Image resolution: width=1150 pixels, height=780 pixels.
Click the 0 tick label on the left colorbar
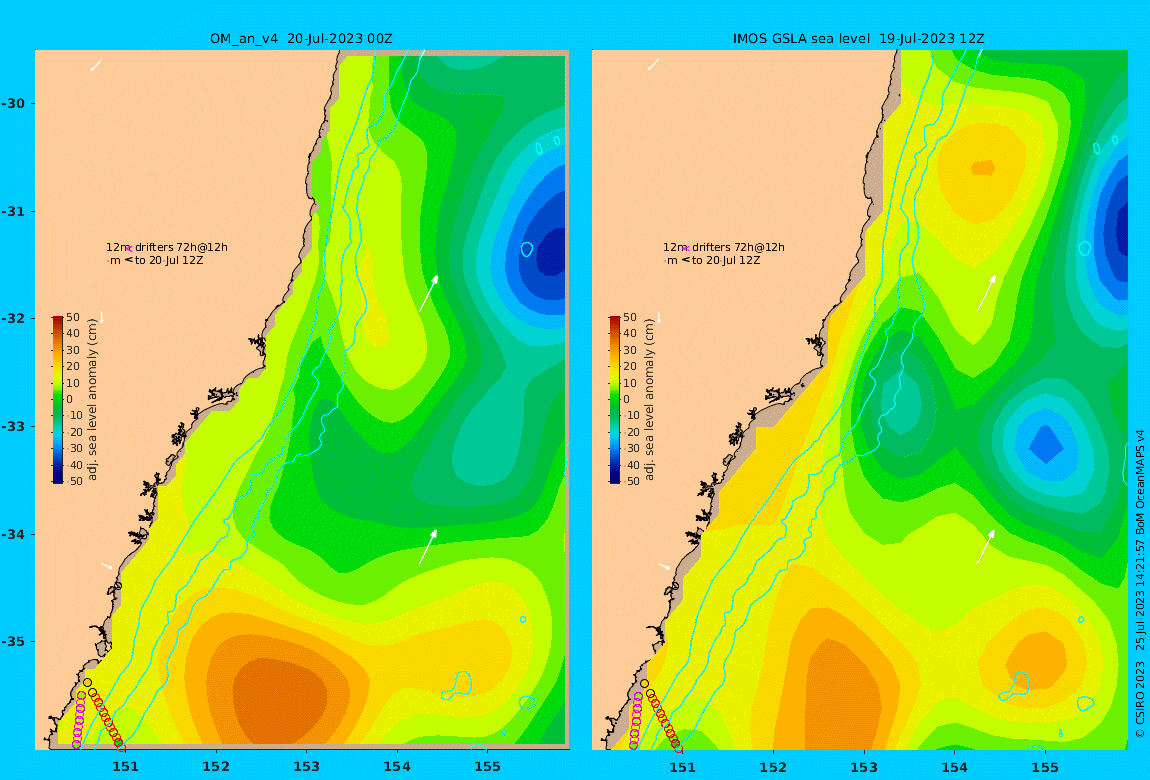click(70, 400)
